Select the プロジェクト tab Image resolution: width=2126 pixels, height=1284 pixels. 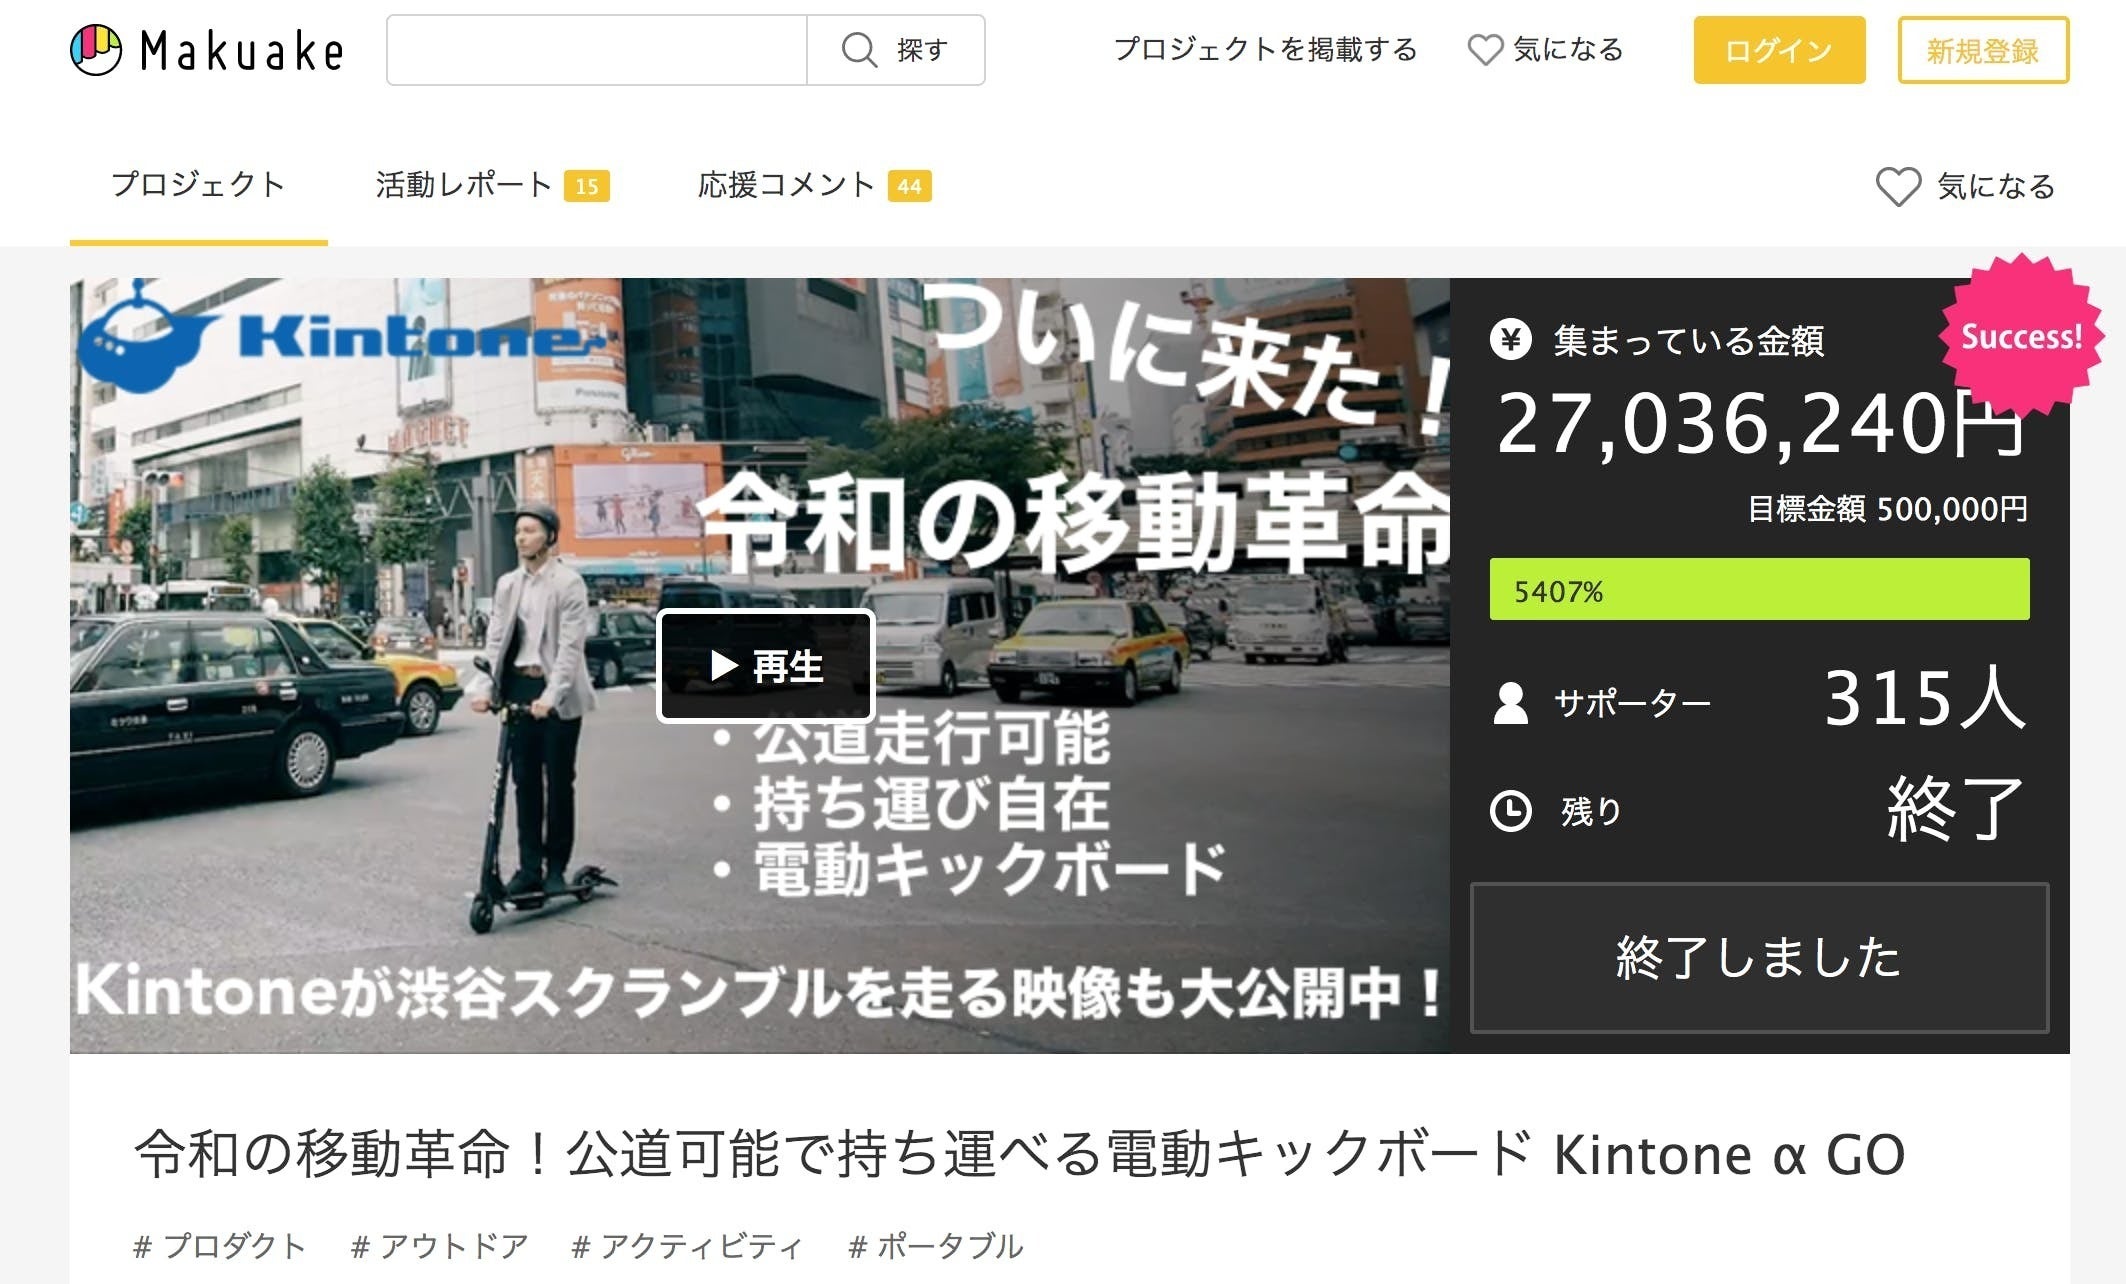pos(198,185)
